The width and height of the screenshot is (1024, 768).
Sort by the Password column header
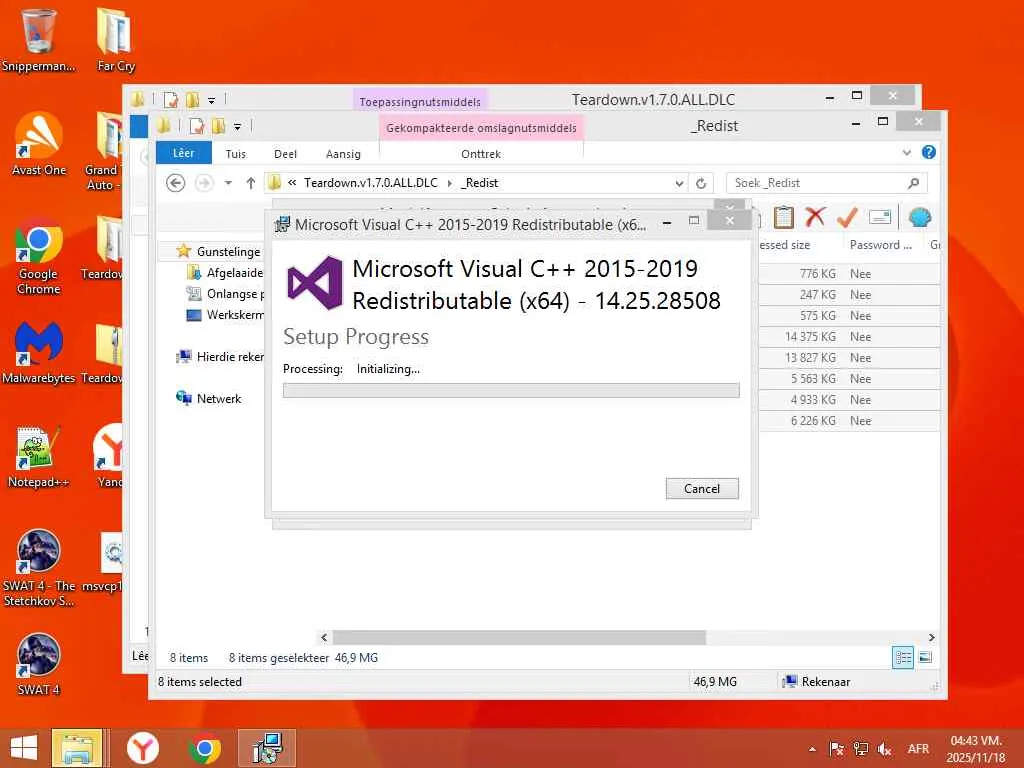(x=880, y=245)
